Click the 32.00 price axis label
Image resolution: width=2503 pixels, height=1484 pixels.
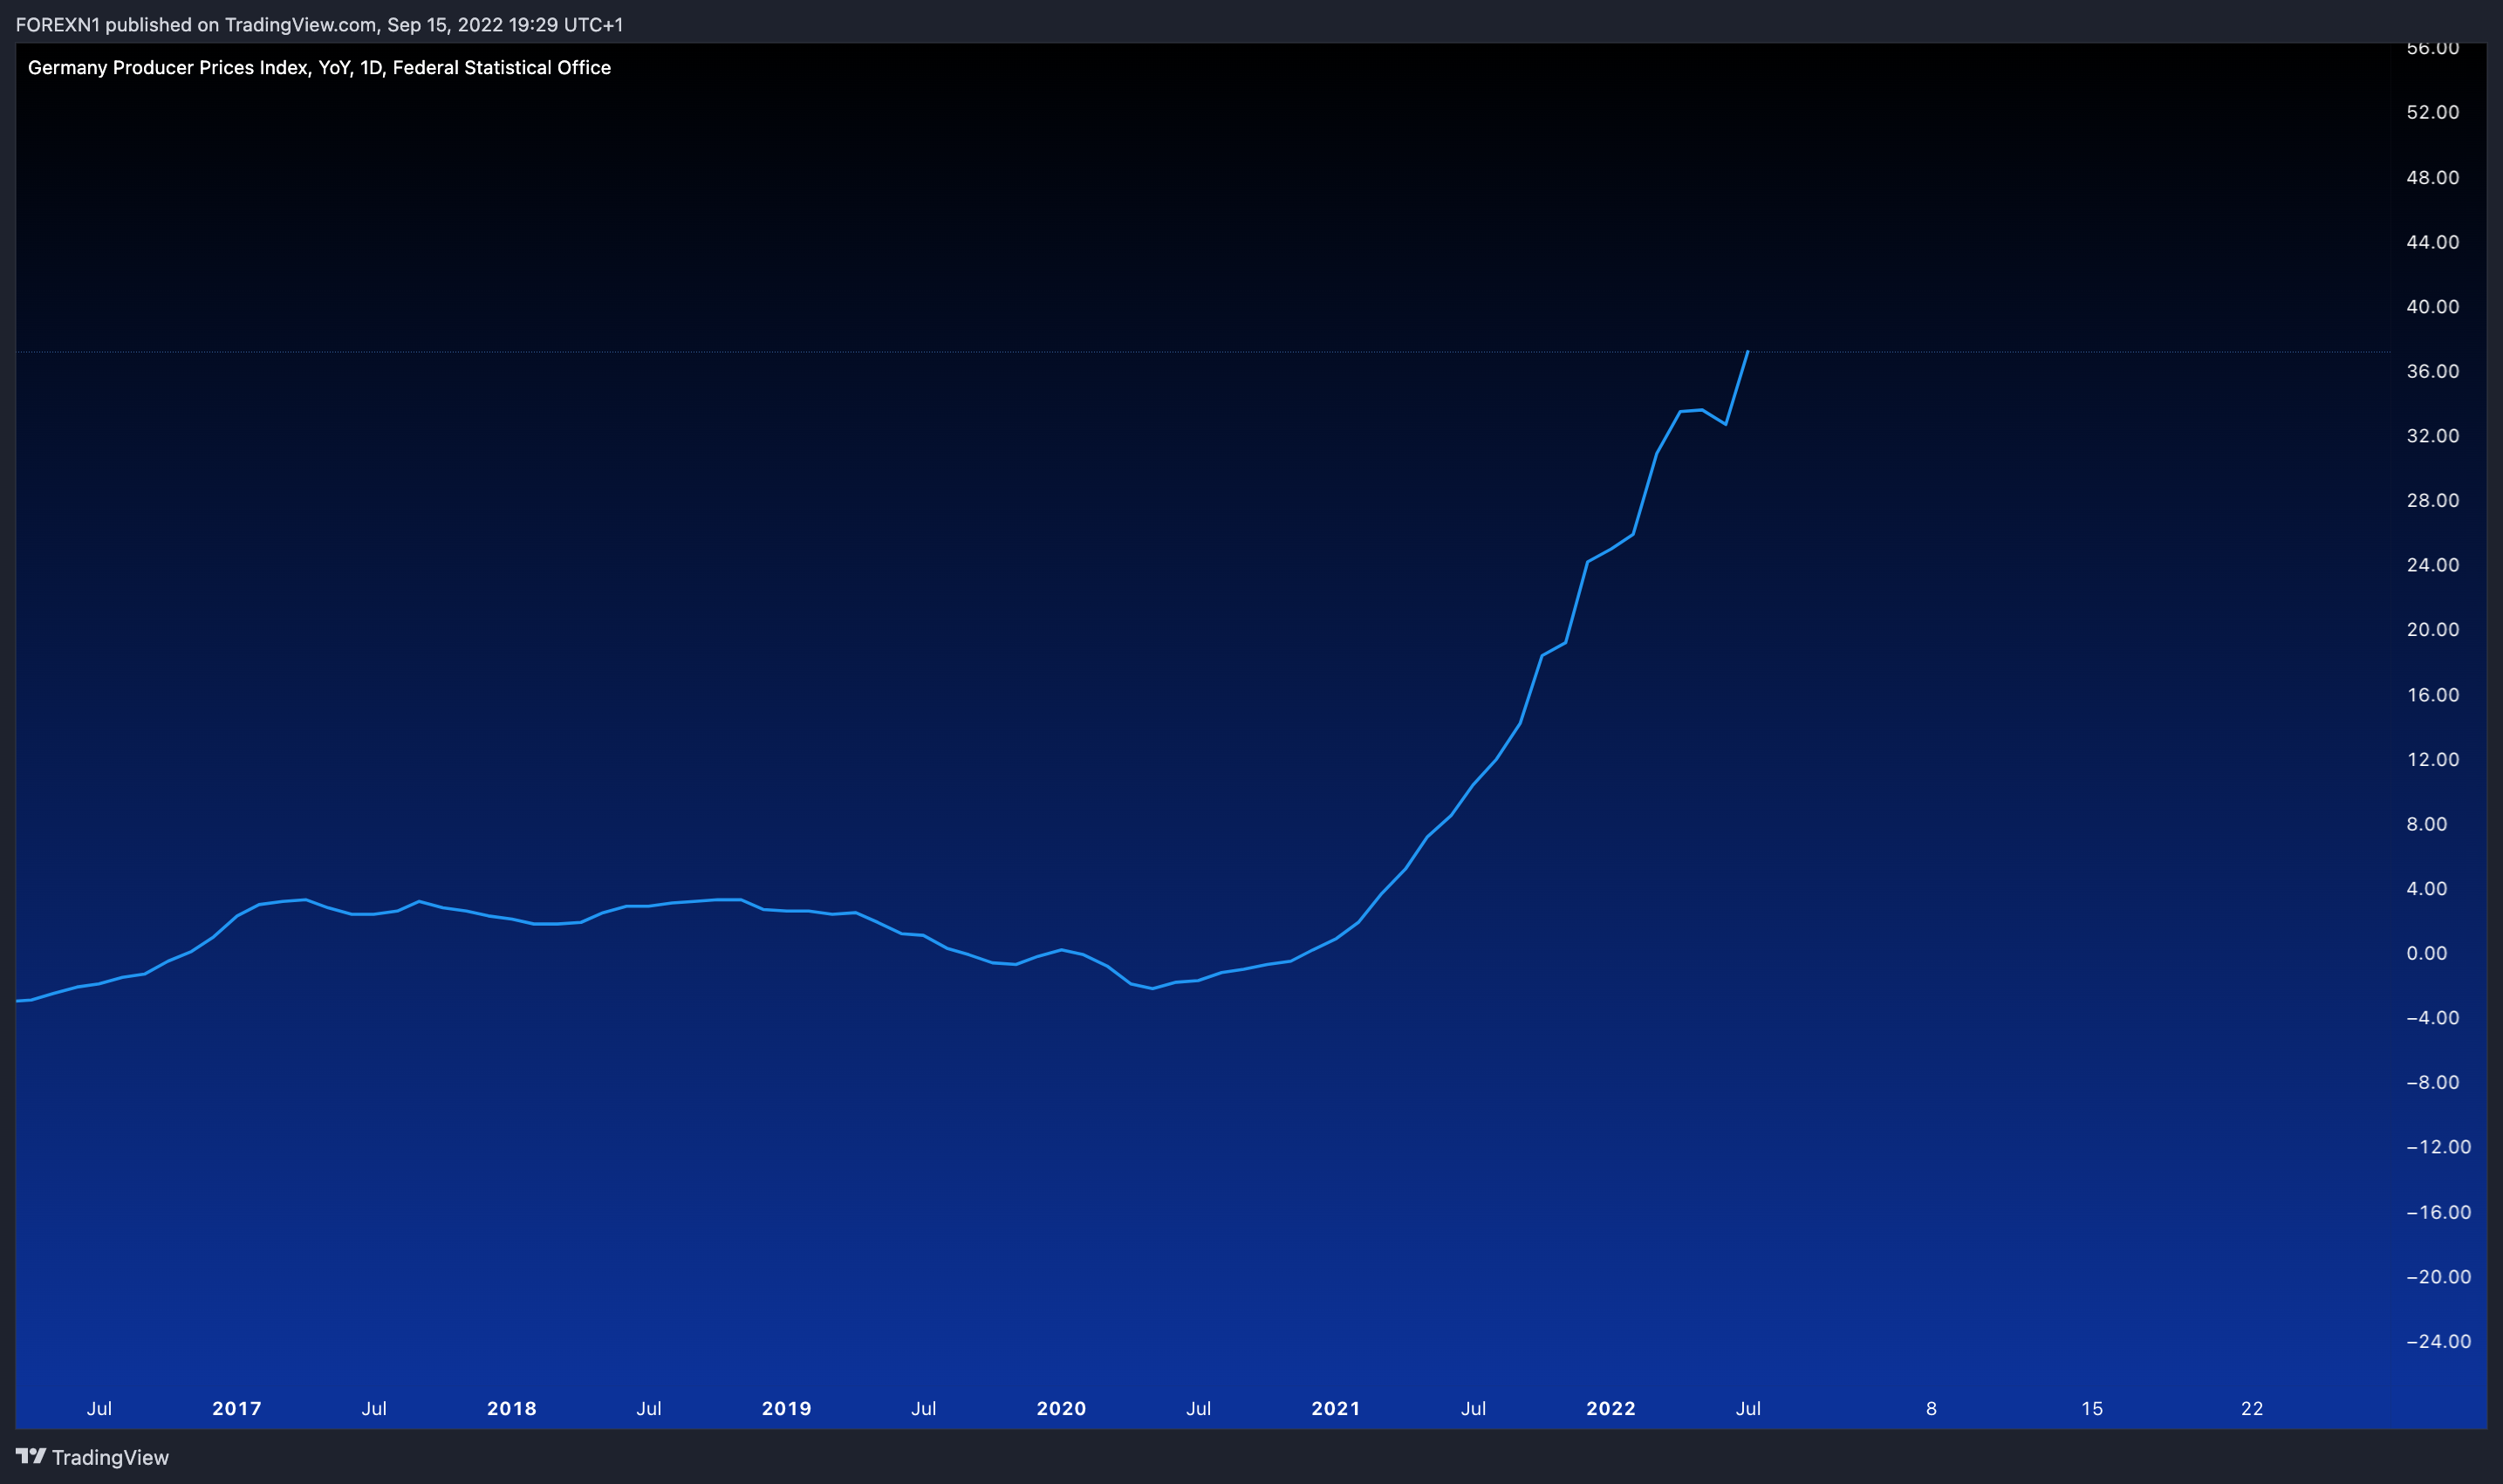2432,436
